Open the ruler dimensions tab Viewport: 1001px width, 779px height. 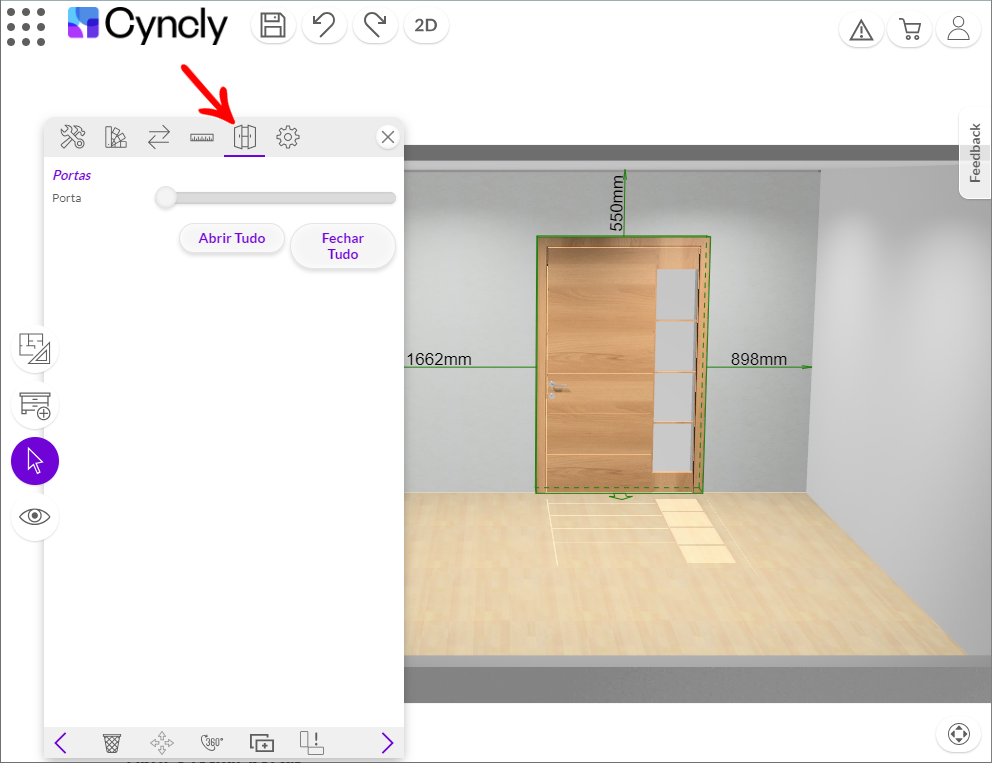click(202, 137)
